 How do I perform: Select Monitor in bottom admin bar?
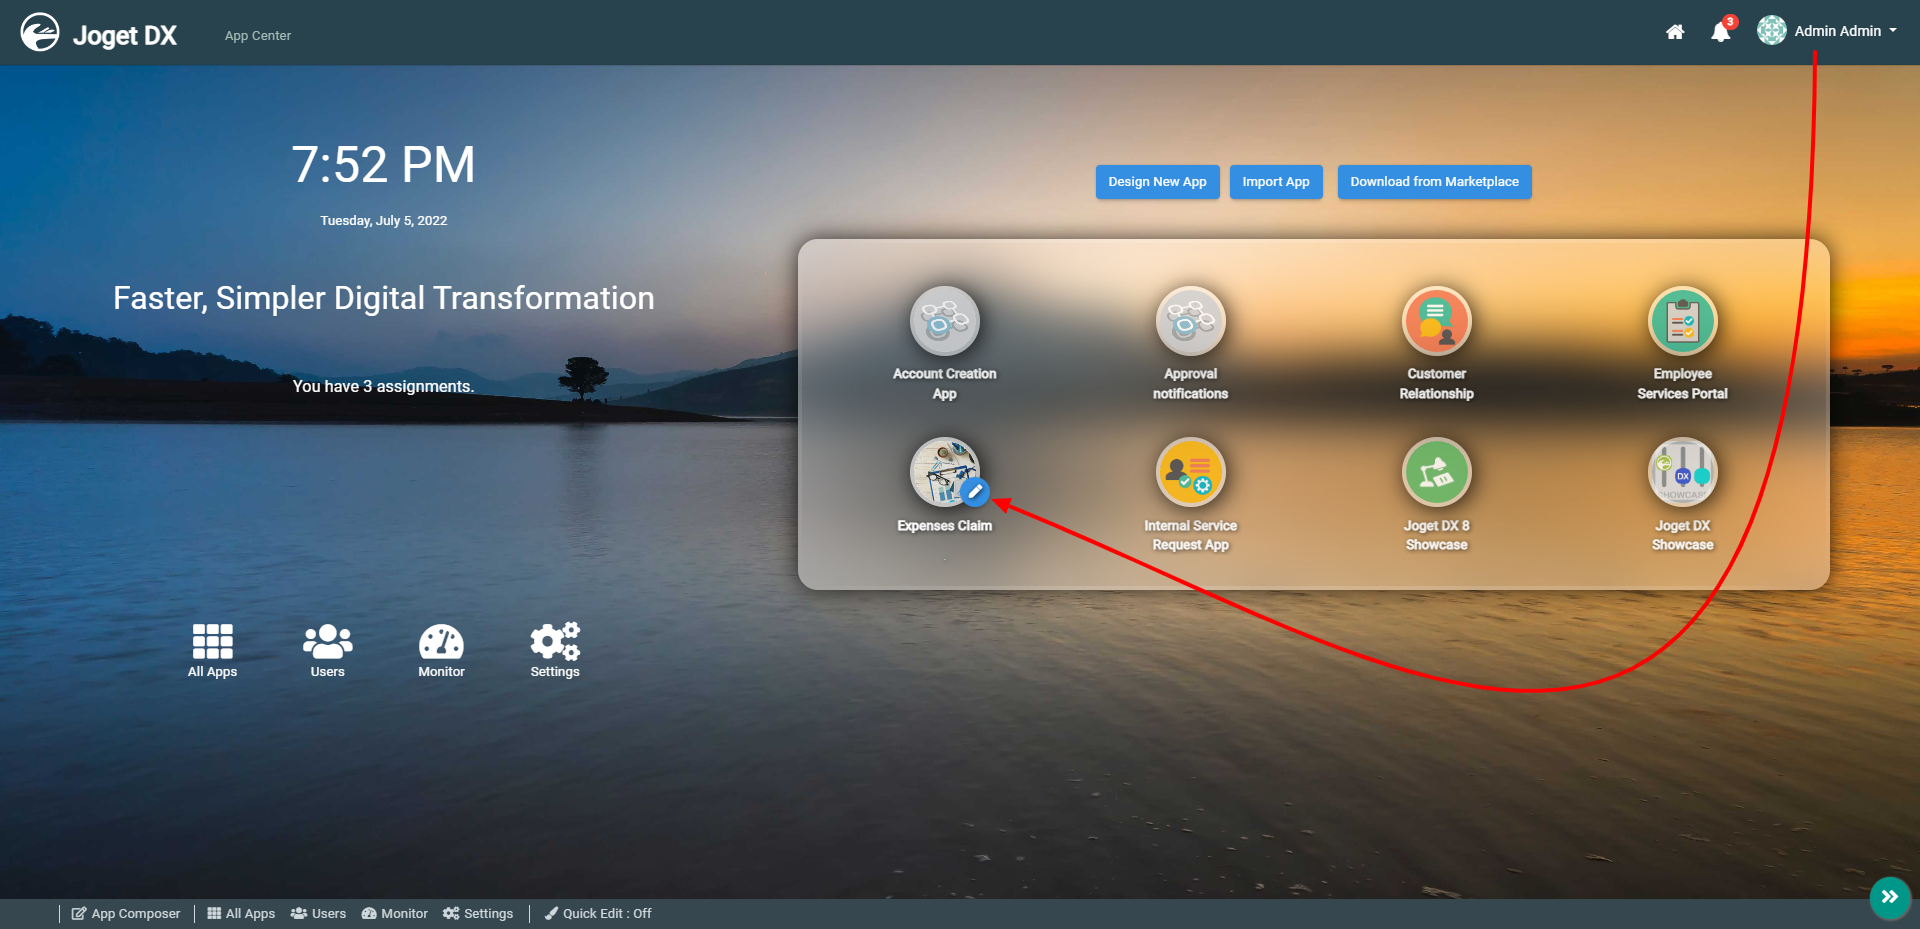[394, 914]
